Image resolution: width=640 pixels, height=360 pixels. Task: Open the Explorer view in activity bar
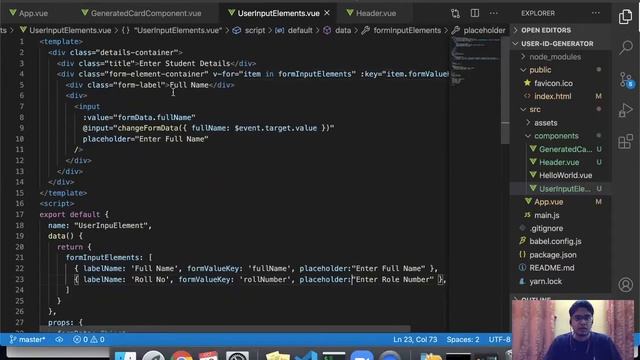coord(625,16)
